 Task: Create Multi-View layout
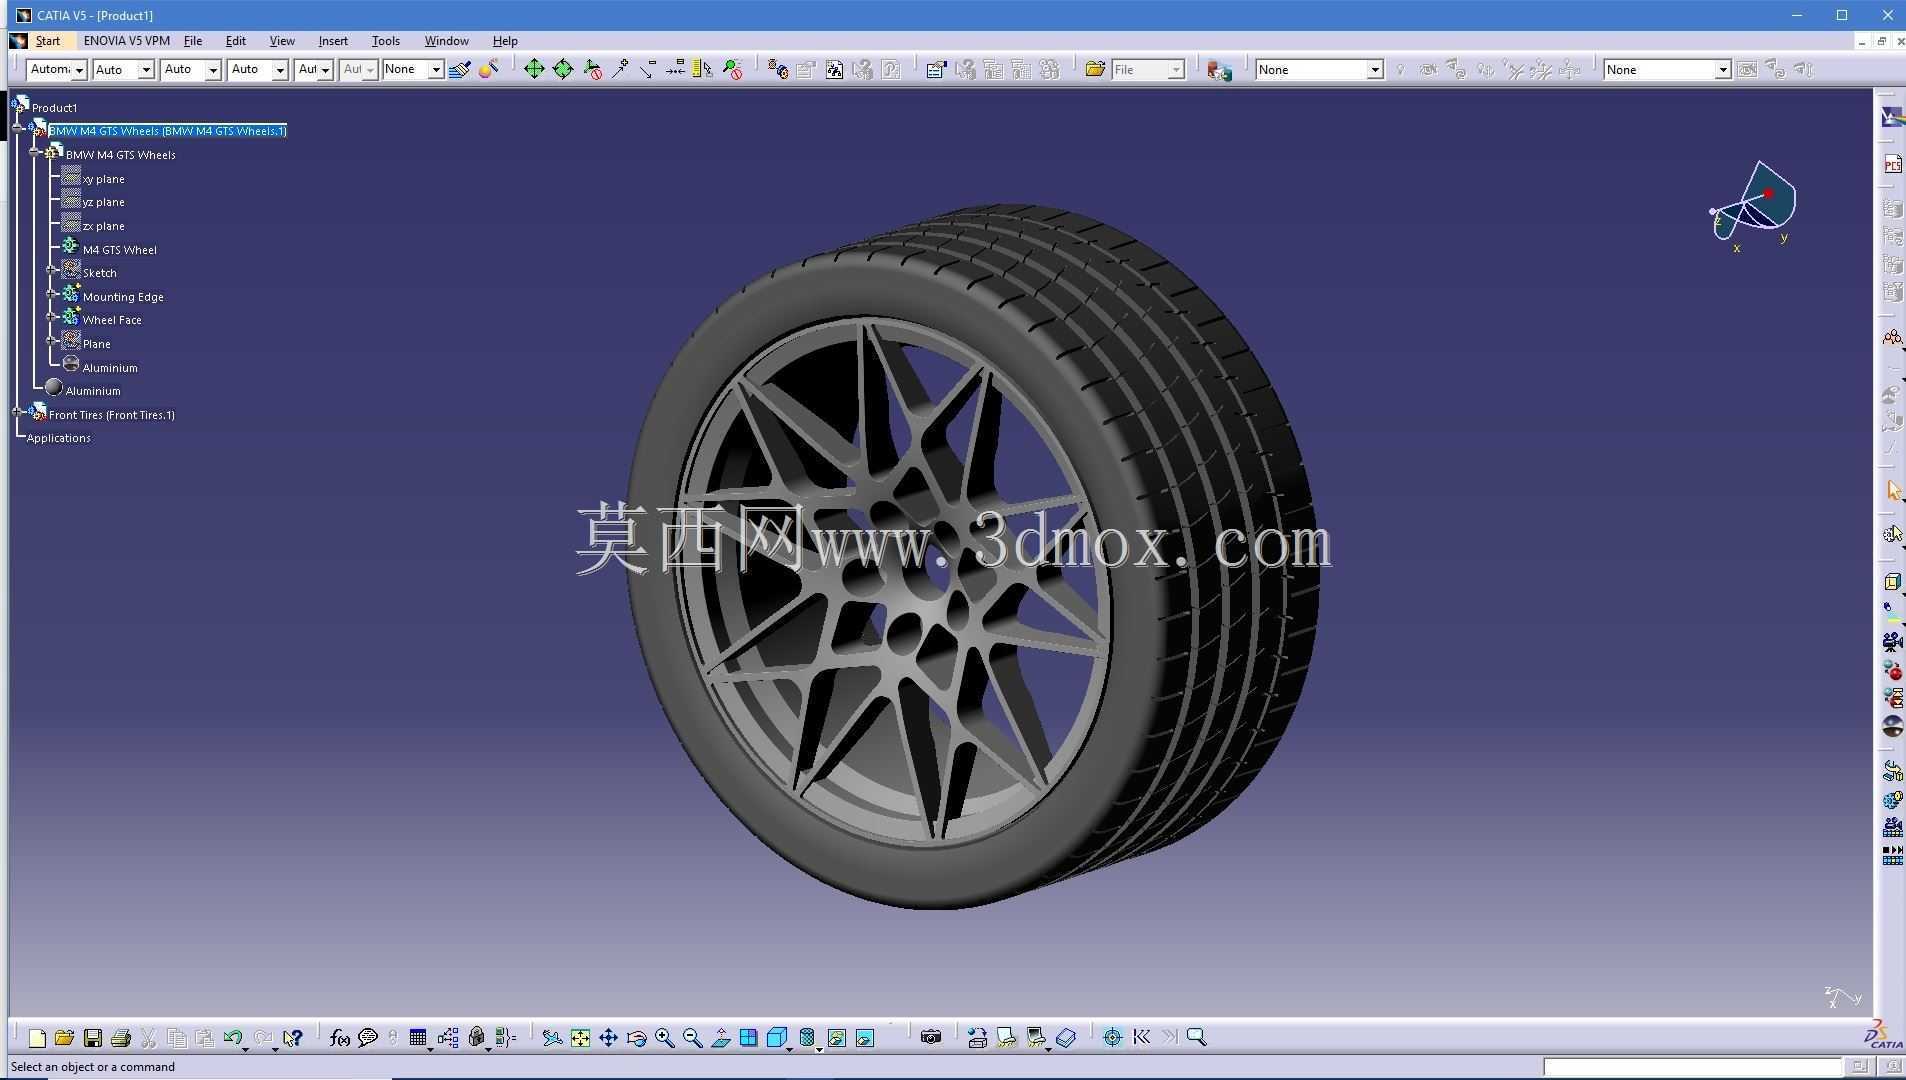[748, 1038]
